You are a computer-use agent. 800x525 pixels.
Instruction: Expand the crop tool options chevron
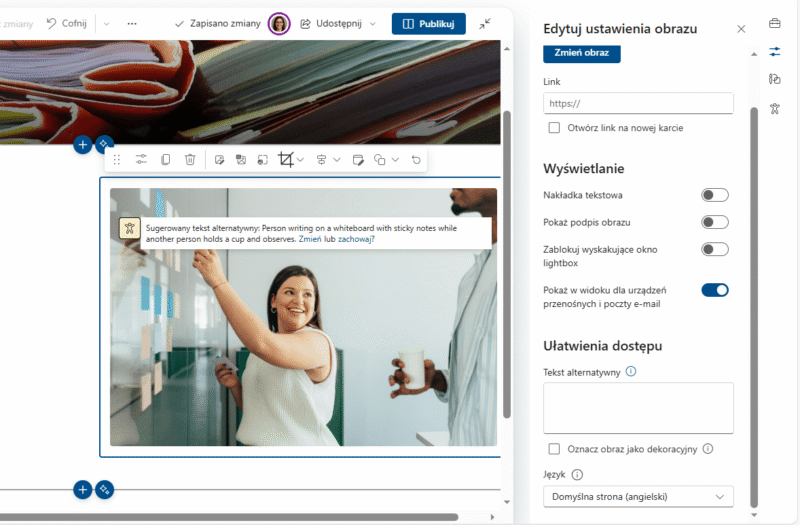click(x=301, y=160)
